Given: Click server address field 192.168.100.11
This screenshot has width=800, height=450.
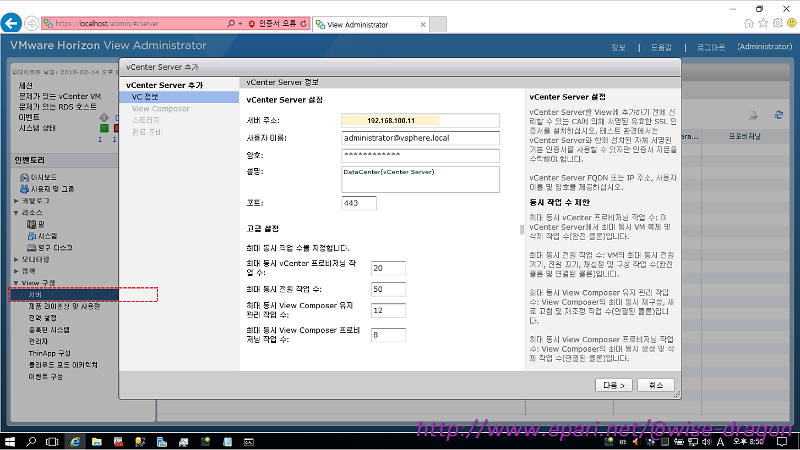Looking at the screenshot, I should (x=420, y=120).
